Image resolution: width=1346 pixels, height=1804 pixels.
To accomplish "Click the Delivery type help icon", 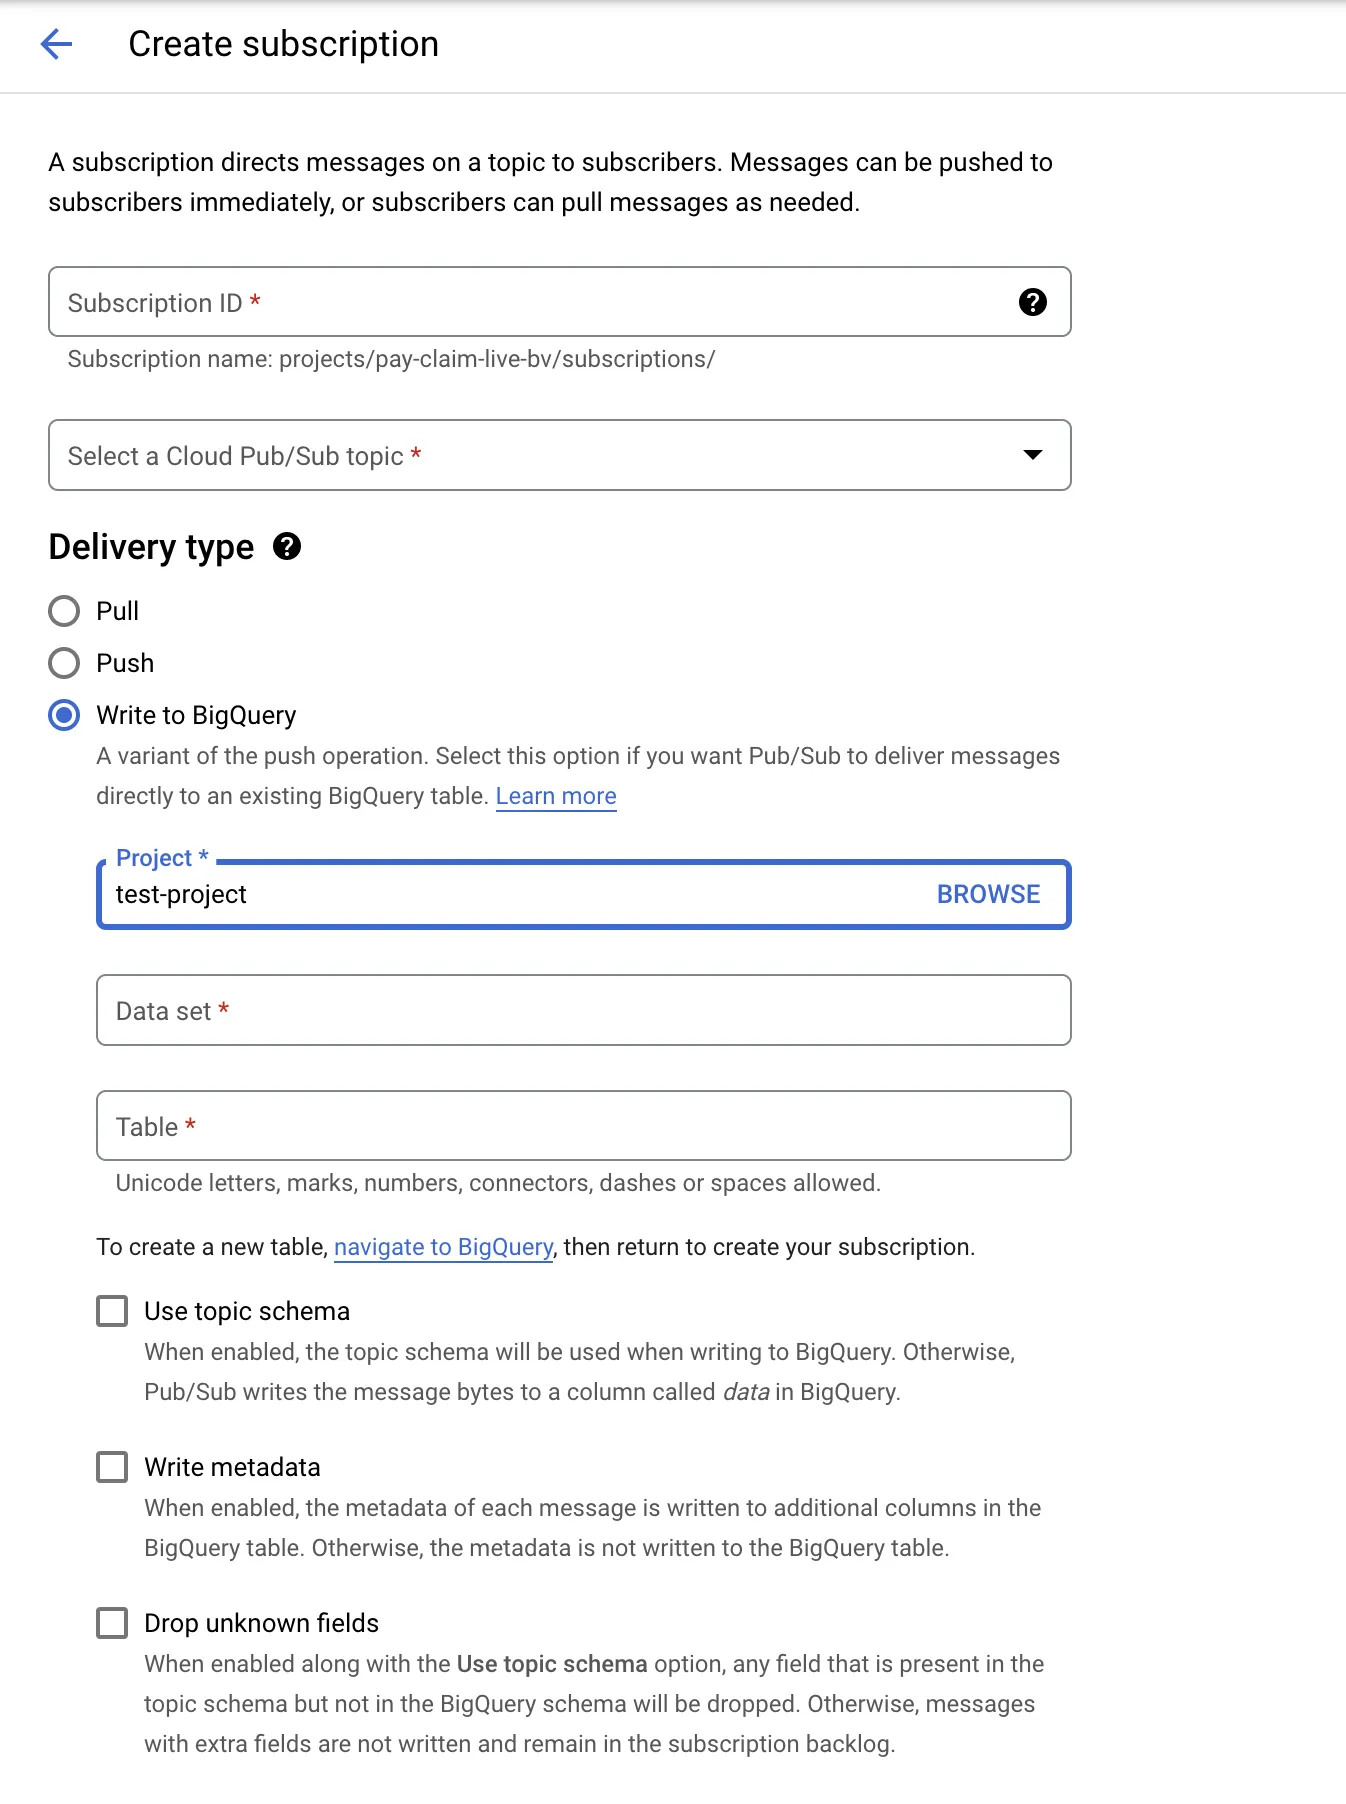I will tap(287, 547).
